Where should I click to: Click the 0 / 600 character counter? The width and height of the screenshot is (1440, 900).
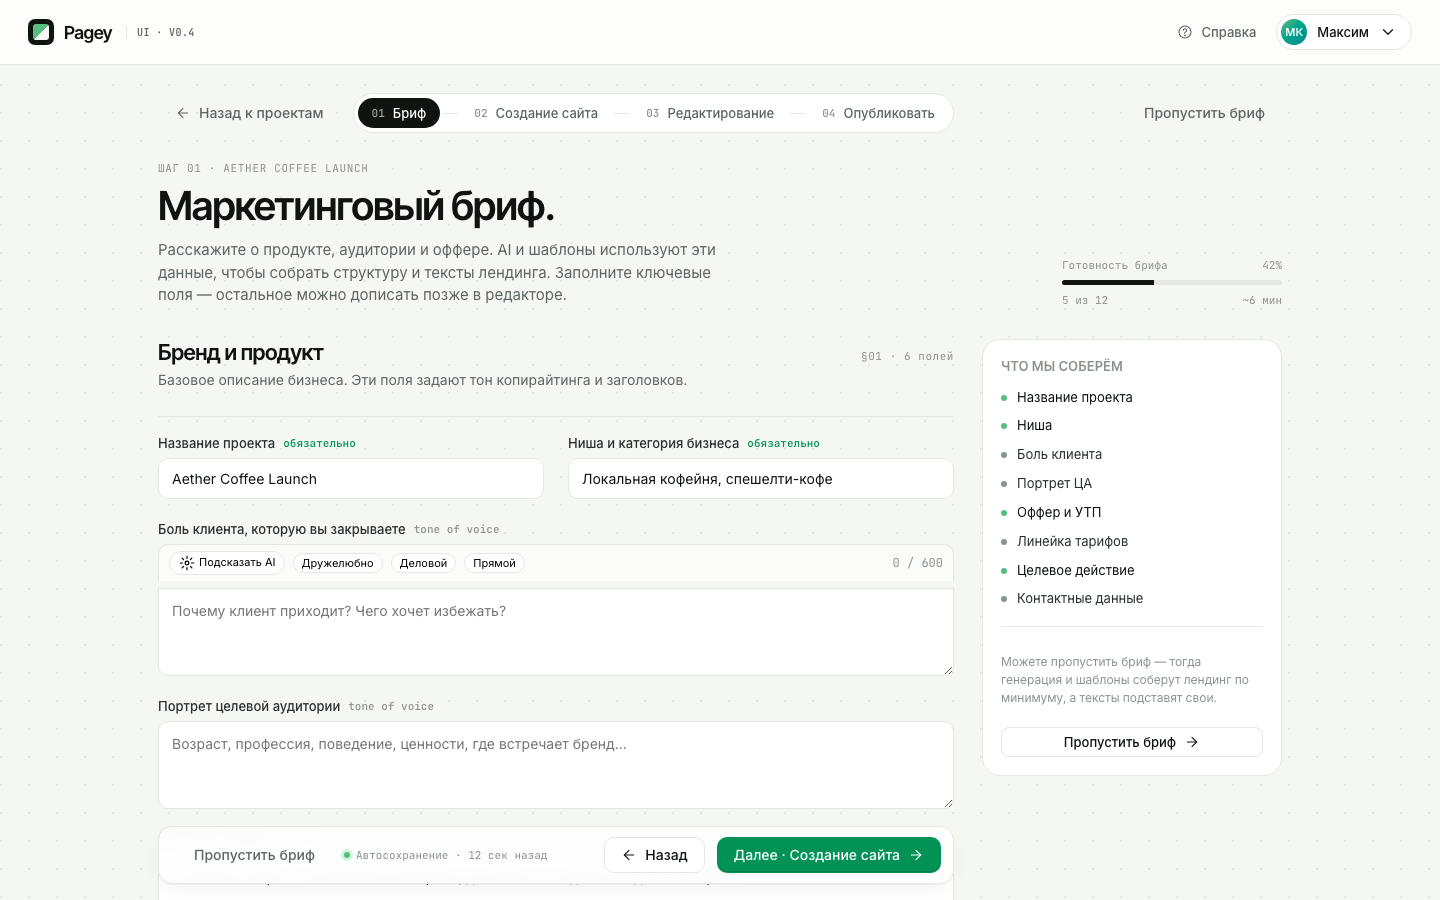coord(918,563)
